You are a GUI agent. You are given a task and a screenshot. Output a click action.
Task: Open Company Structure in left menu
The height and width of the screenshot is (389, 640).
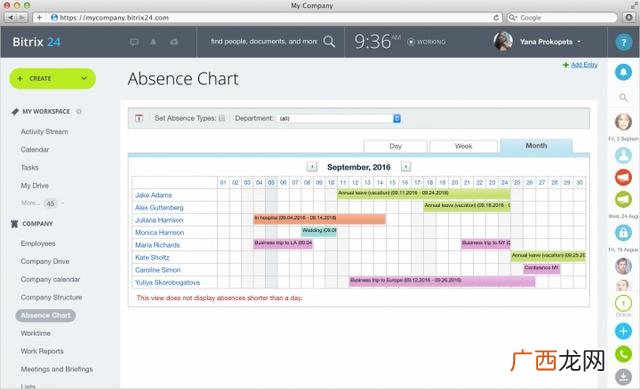(51, 297)
